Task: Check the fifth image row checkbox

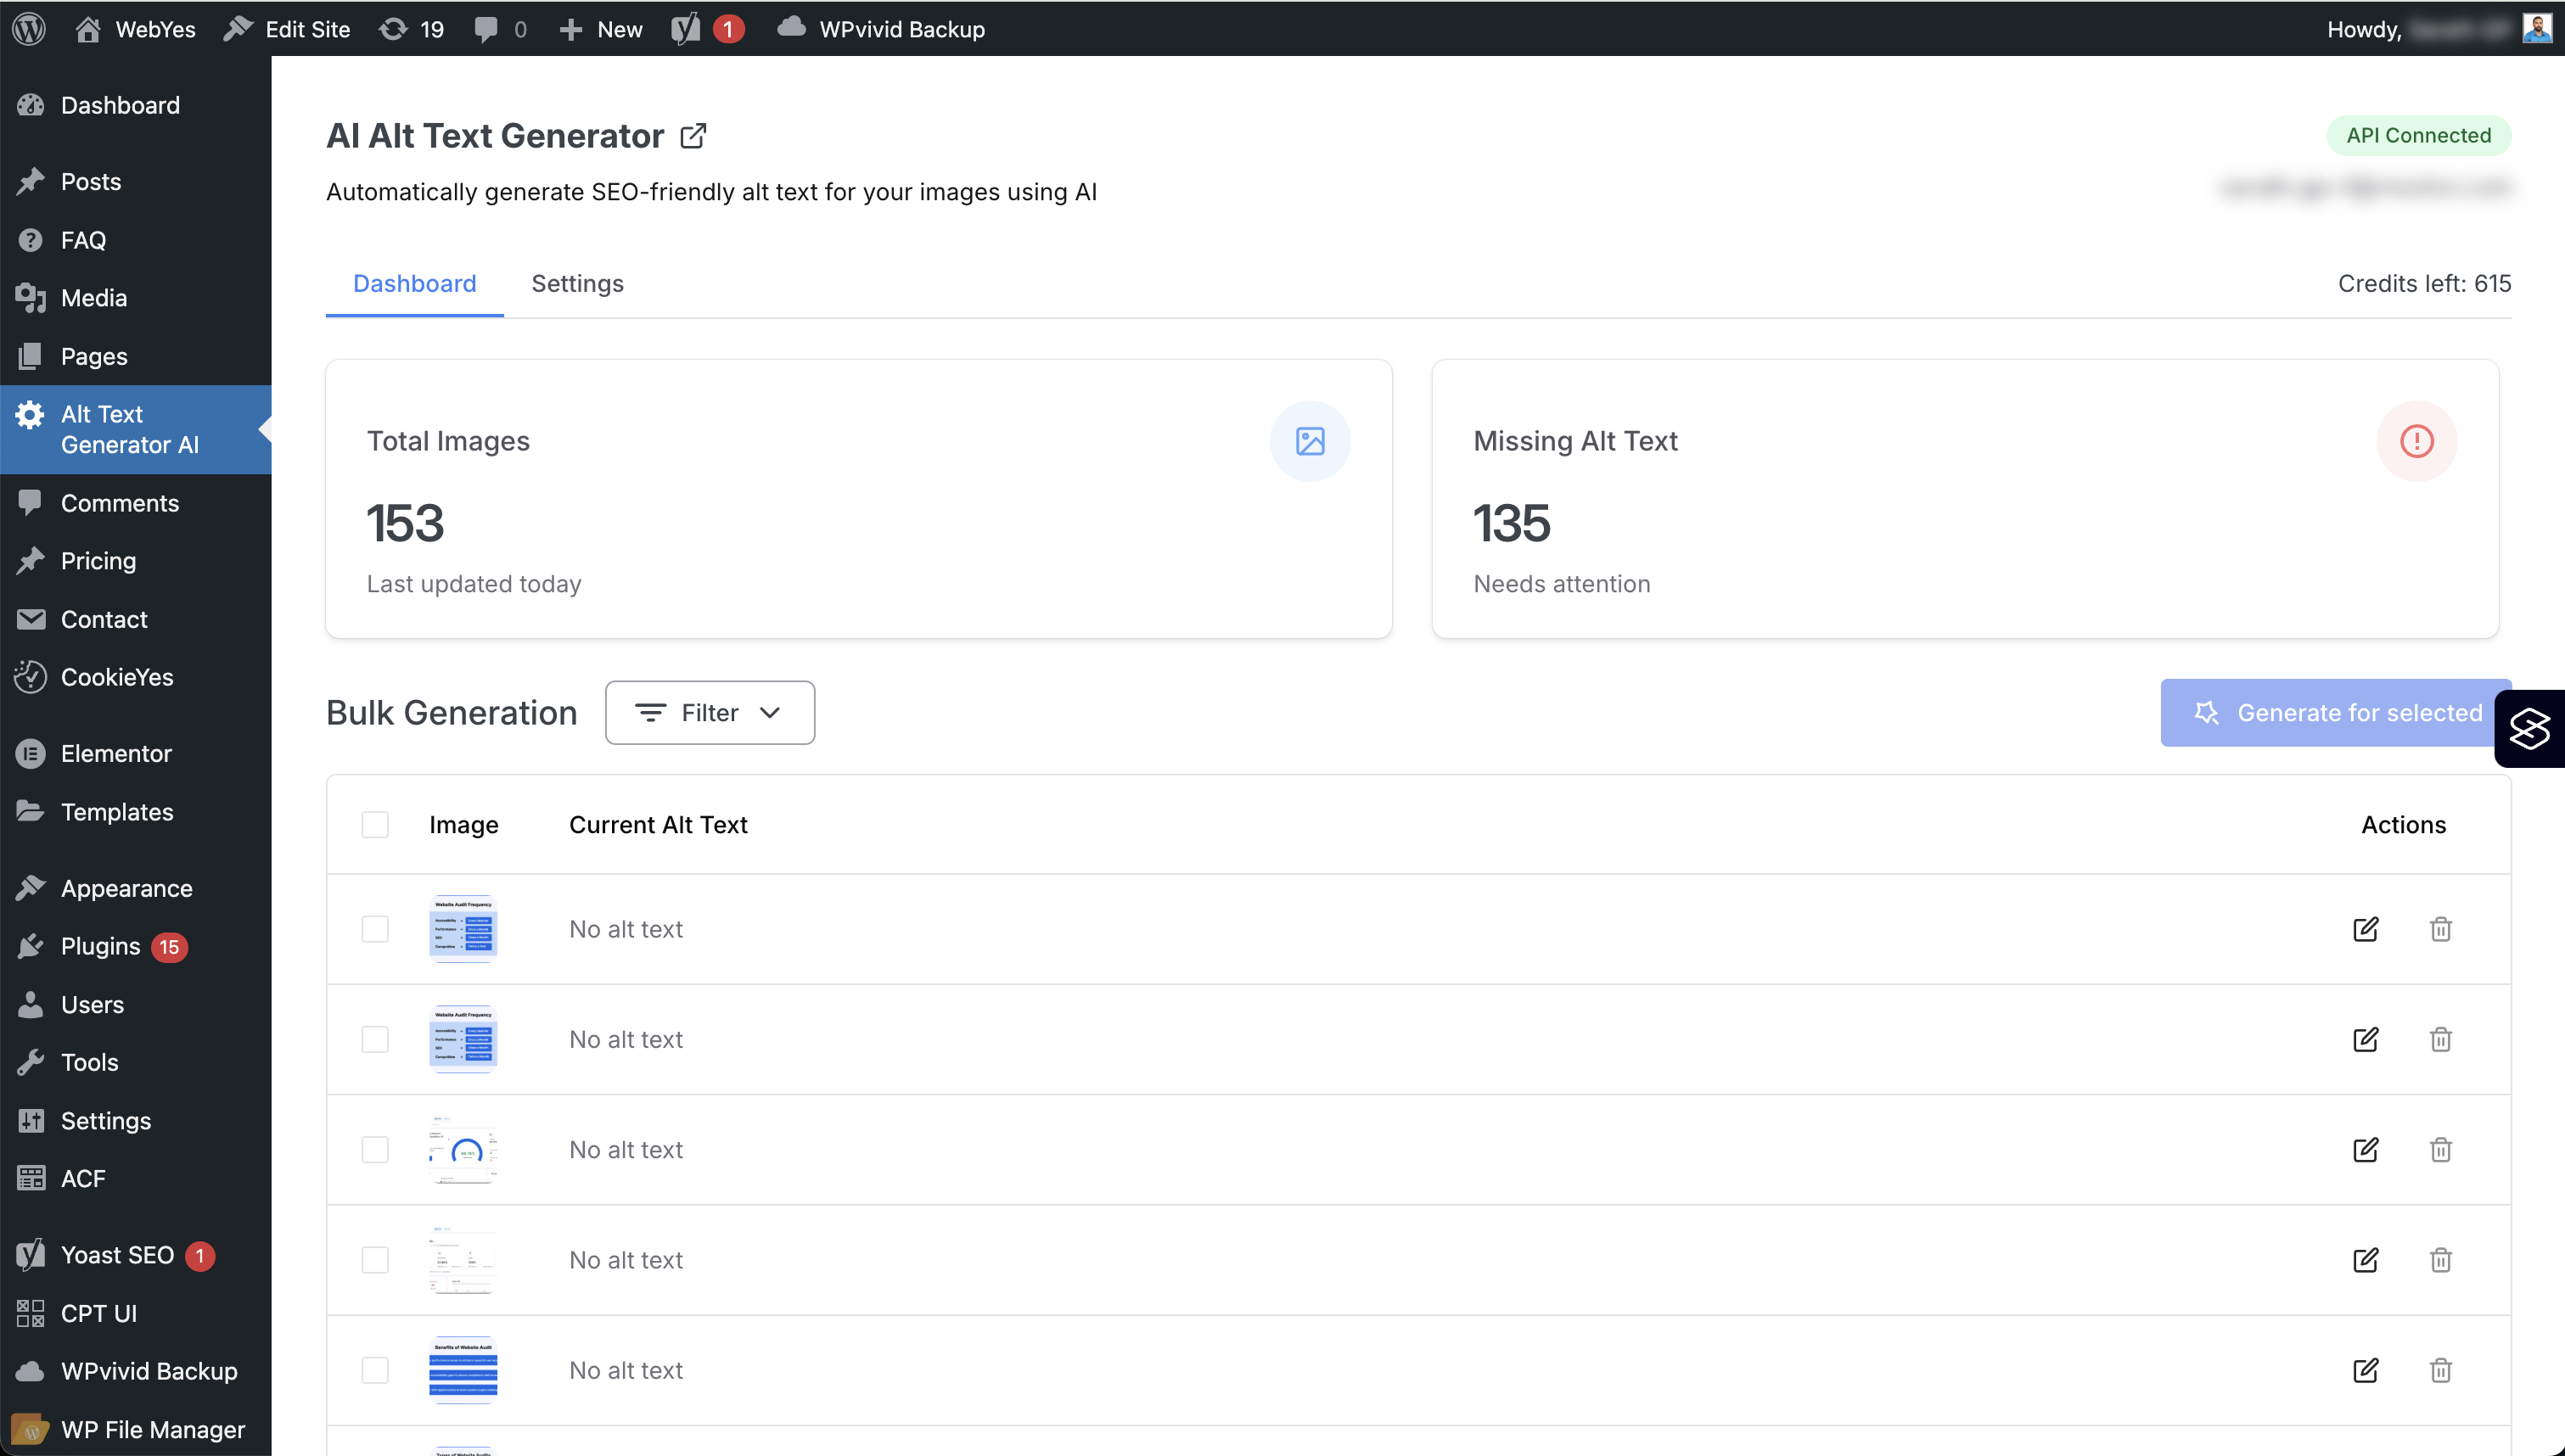Action: 375,1370
